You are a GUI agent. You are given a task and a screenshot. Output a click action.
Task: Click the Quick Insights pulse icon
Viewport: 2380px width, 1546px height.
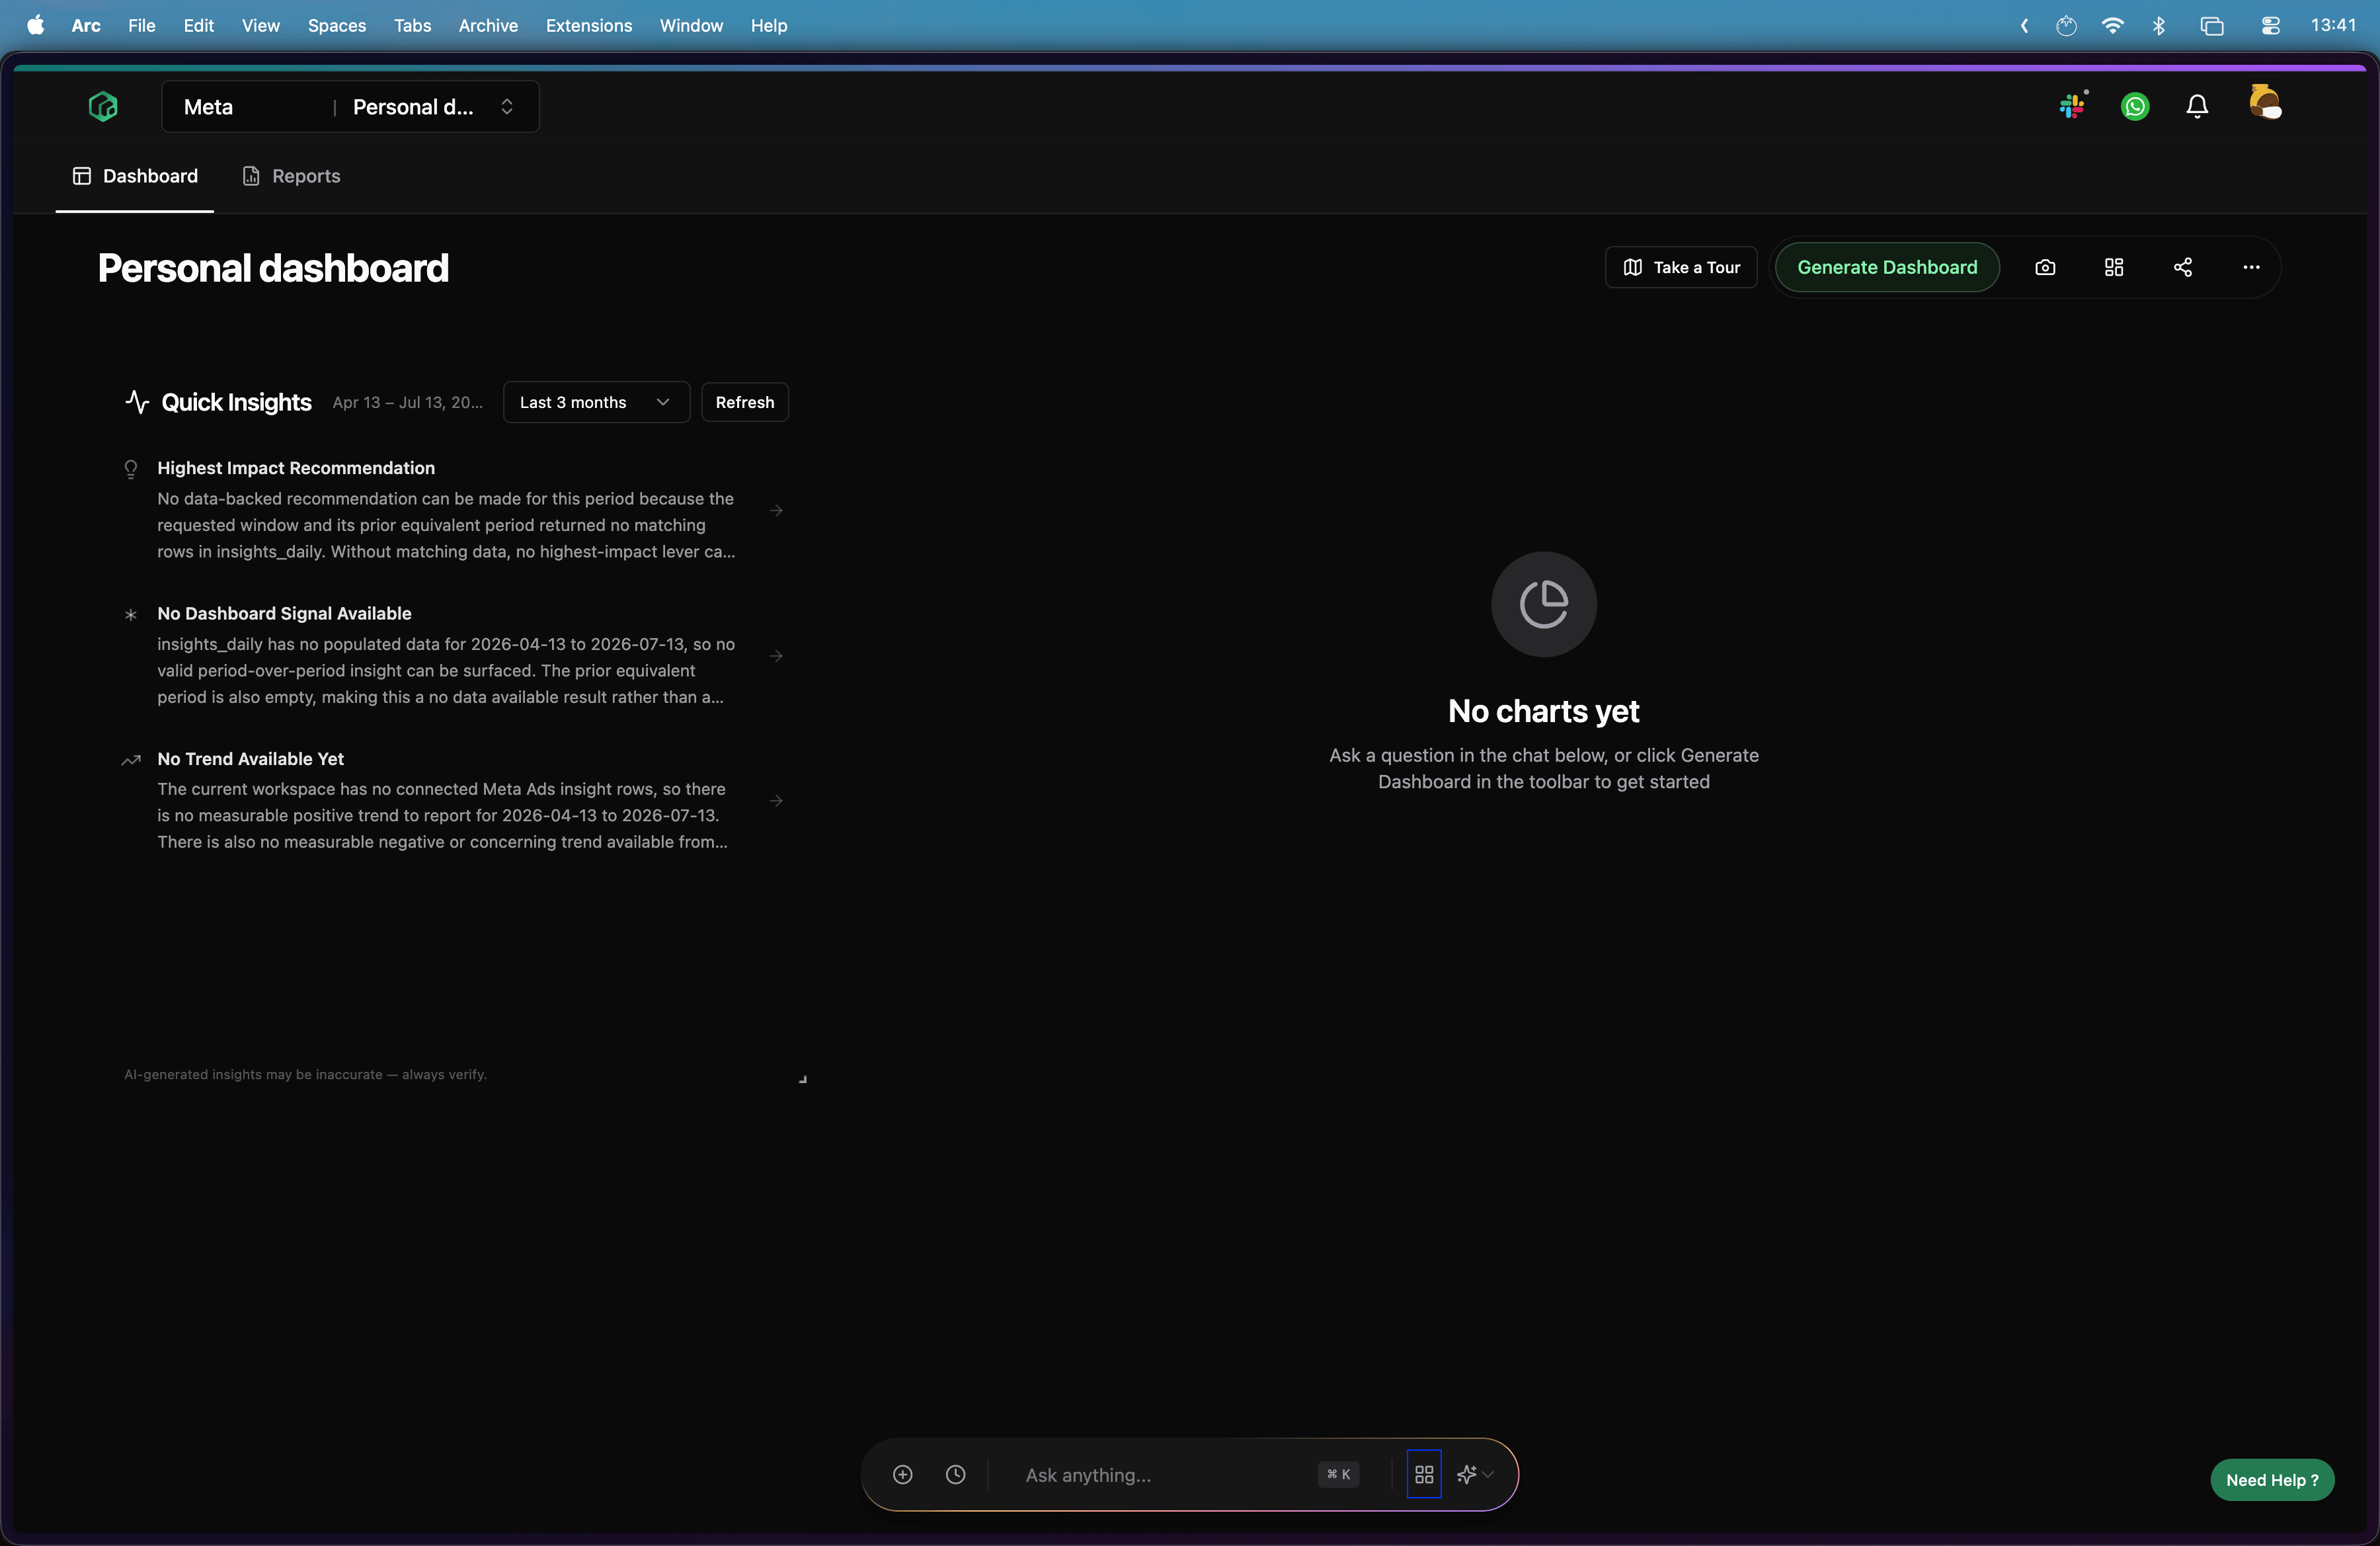(137, 402)
